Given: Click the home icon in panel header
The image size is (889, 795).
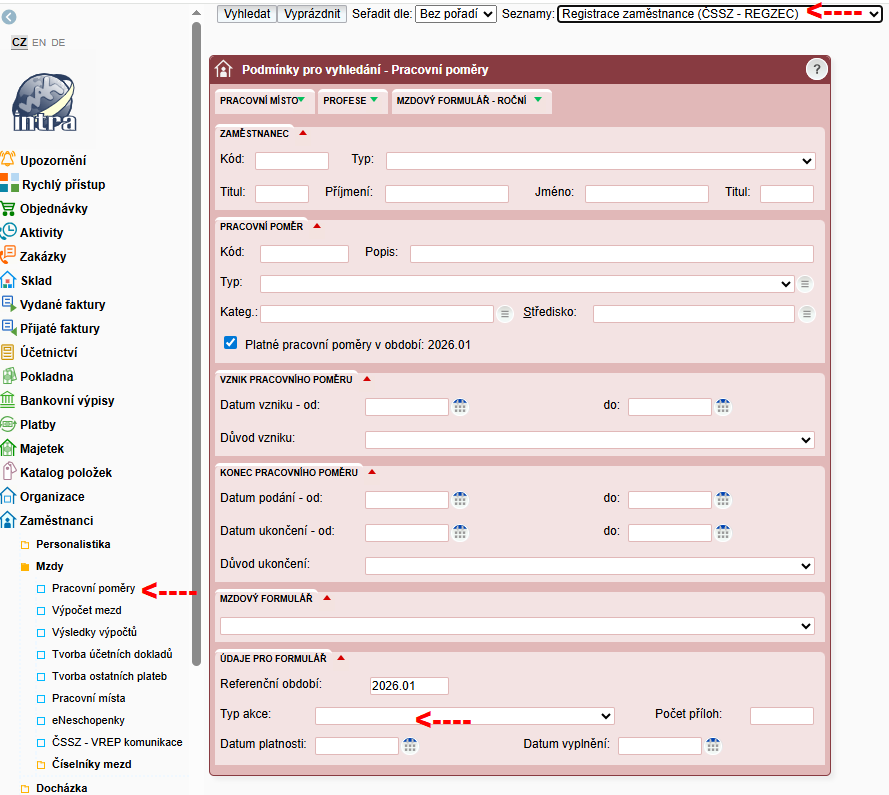Looking at the screenshot, I should tap(226, 70).
